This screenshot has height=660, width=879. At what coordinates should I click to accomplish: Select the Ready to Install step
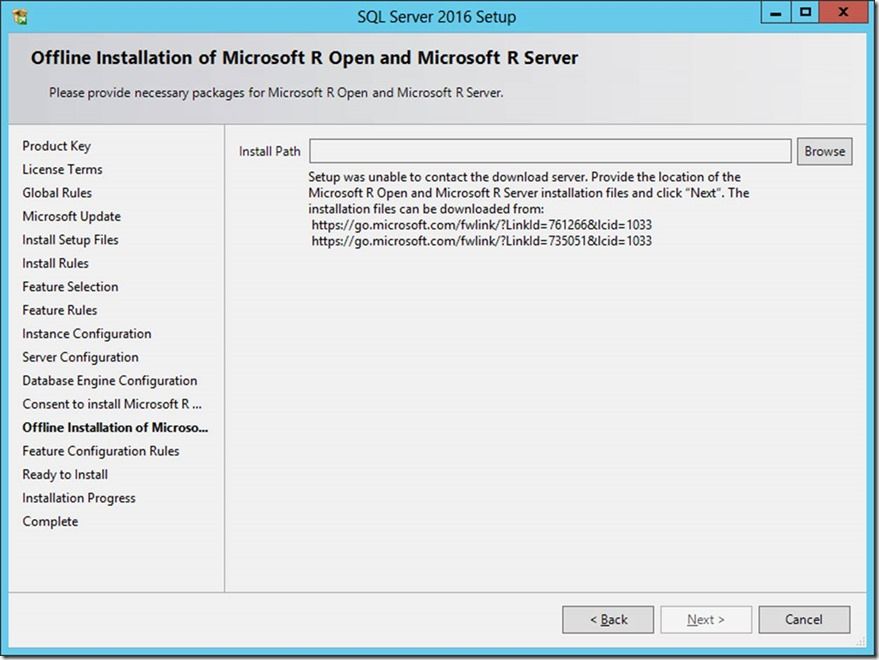[x=65, y=475]
